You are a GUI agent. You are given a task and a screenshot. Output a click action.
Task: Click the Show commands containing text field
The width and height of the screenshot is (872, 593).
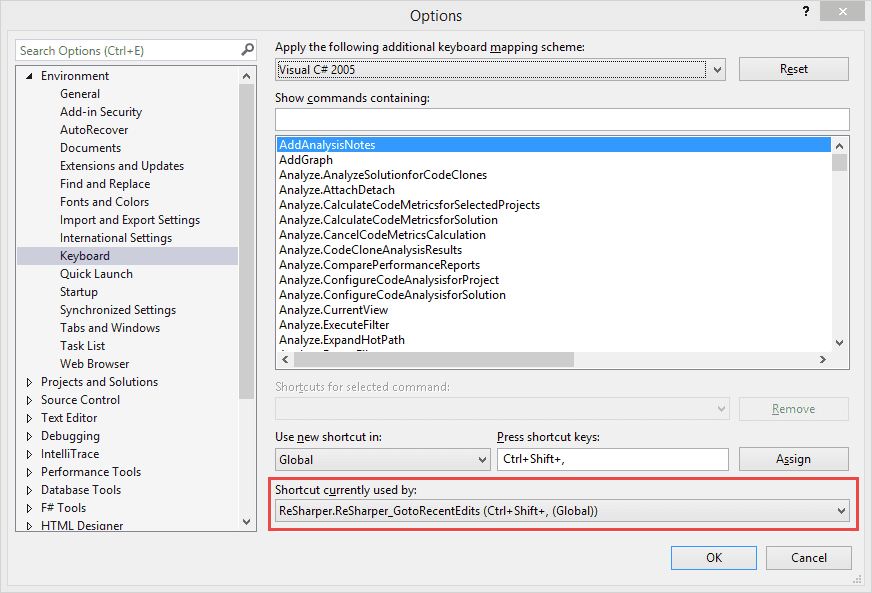(561, 119)
